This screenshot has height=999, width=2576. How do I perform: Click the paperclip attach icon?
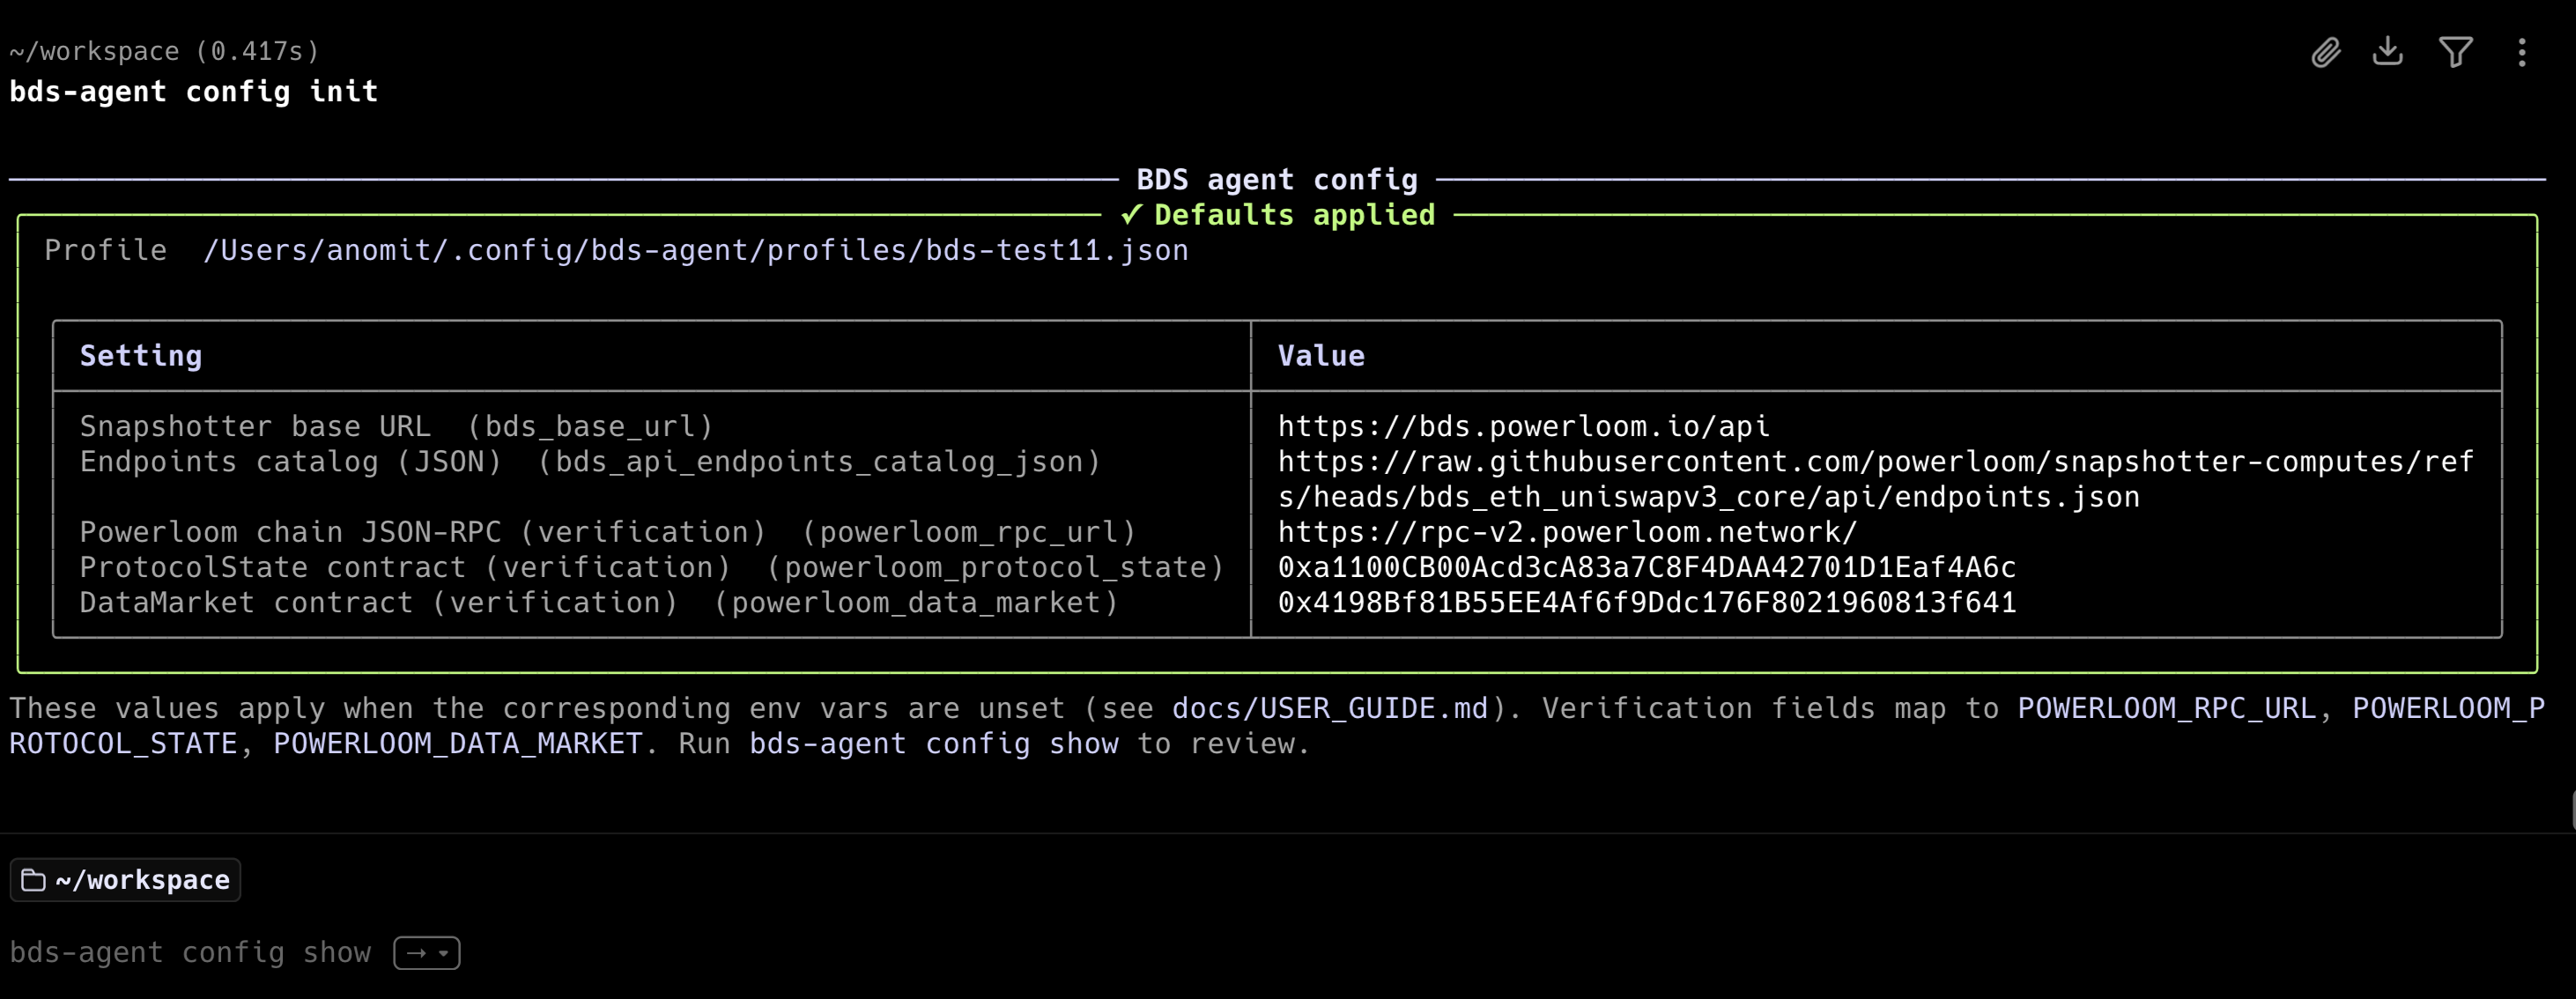pyautogui.click(x=2326, y=52)
